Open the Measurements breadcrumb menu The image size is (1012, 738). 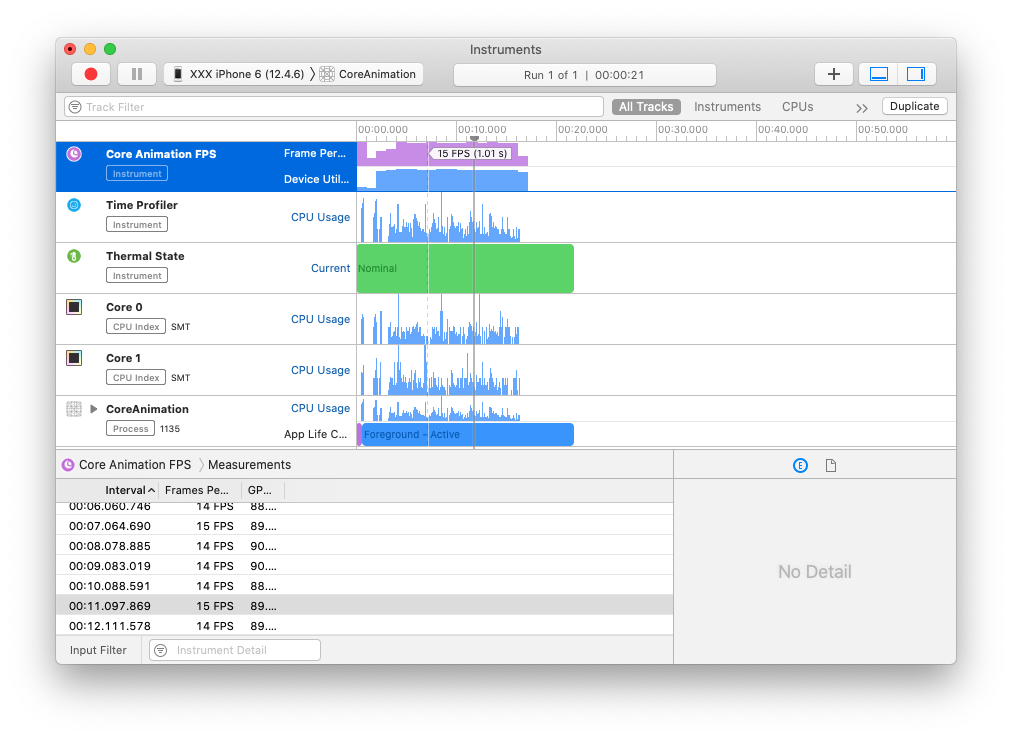click(249, 465)
